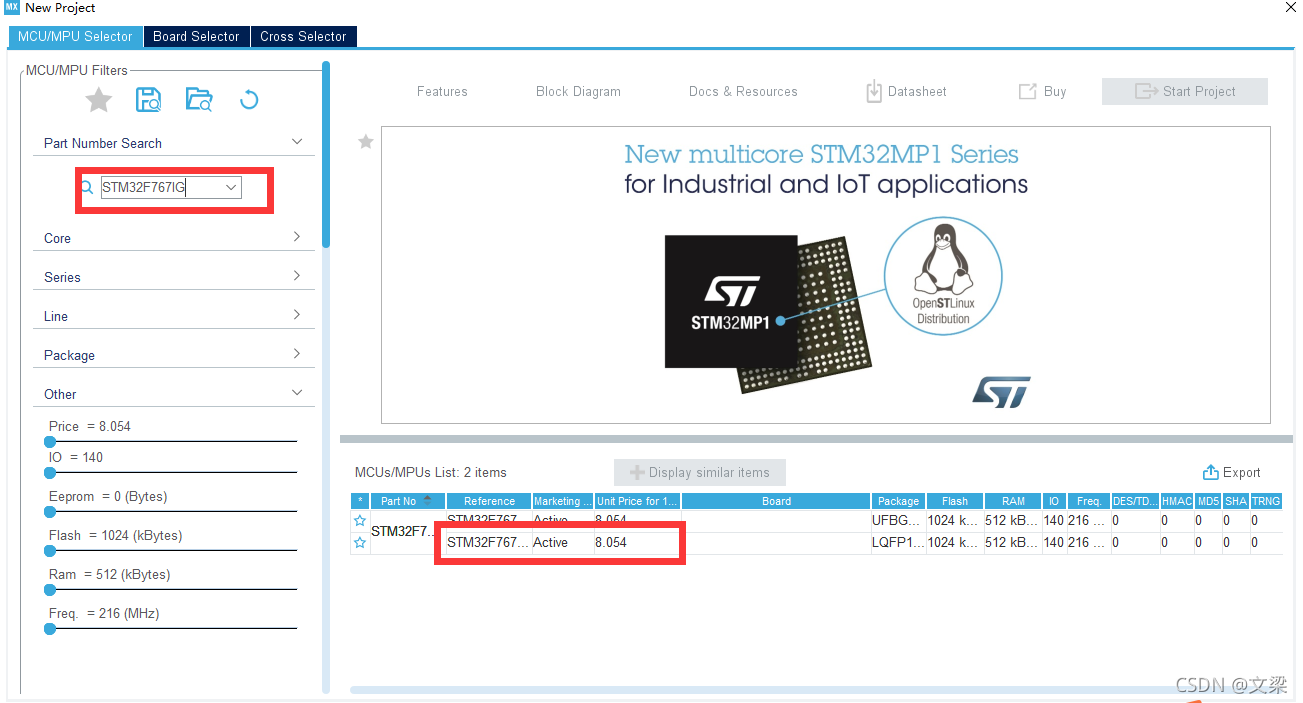Sort by the Board column header
The height and width of the screenshot is (703, 1303).
click(776, 501)
